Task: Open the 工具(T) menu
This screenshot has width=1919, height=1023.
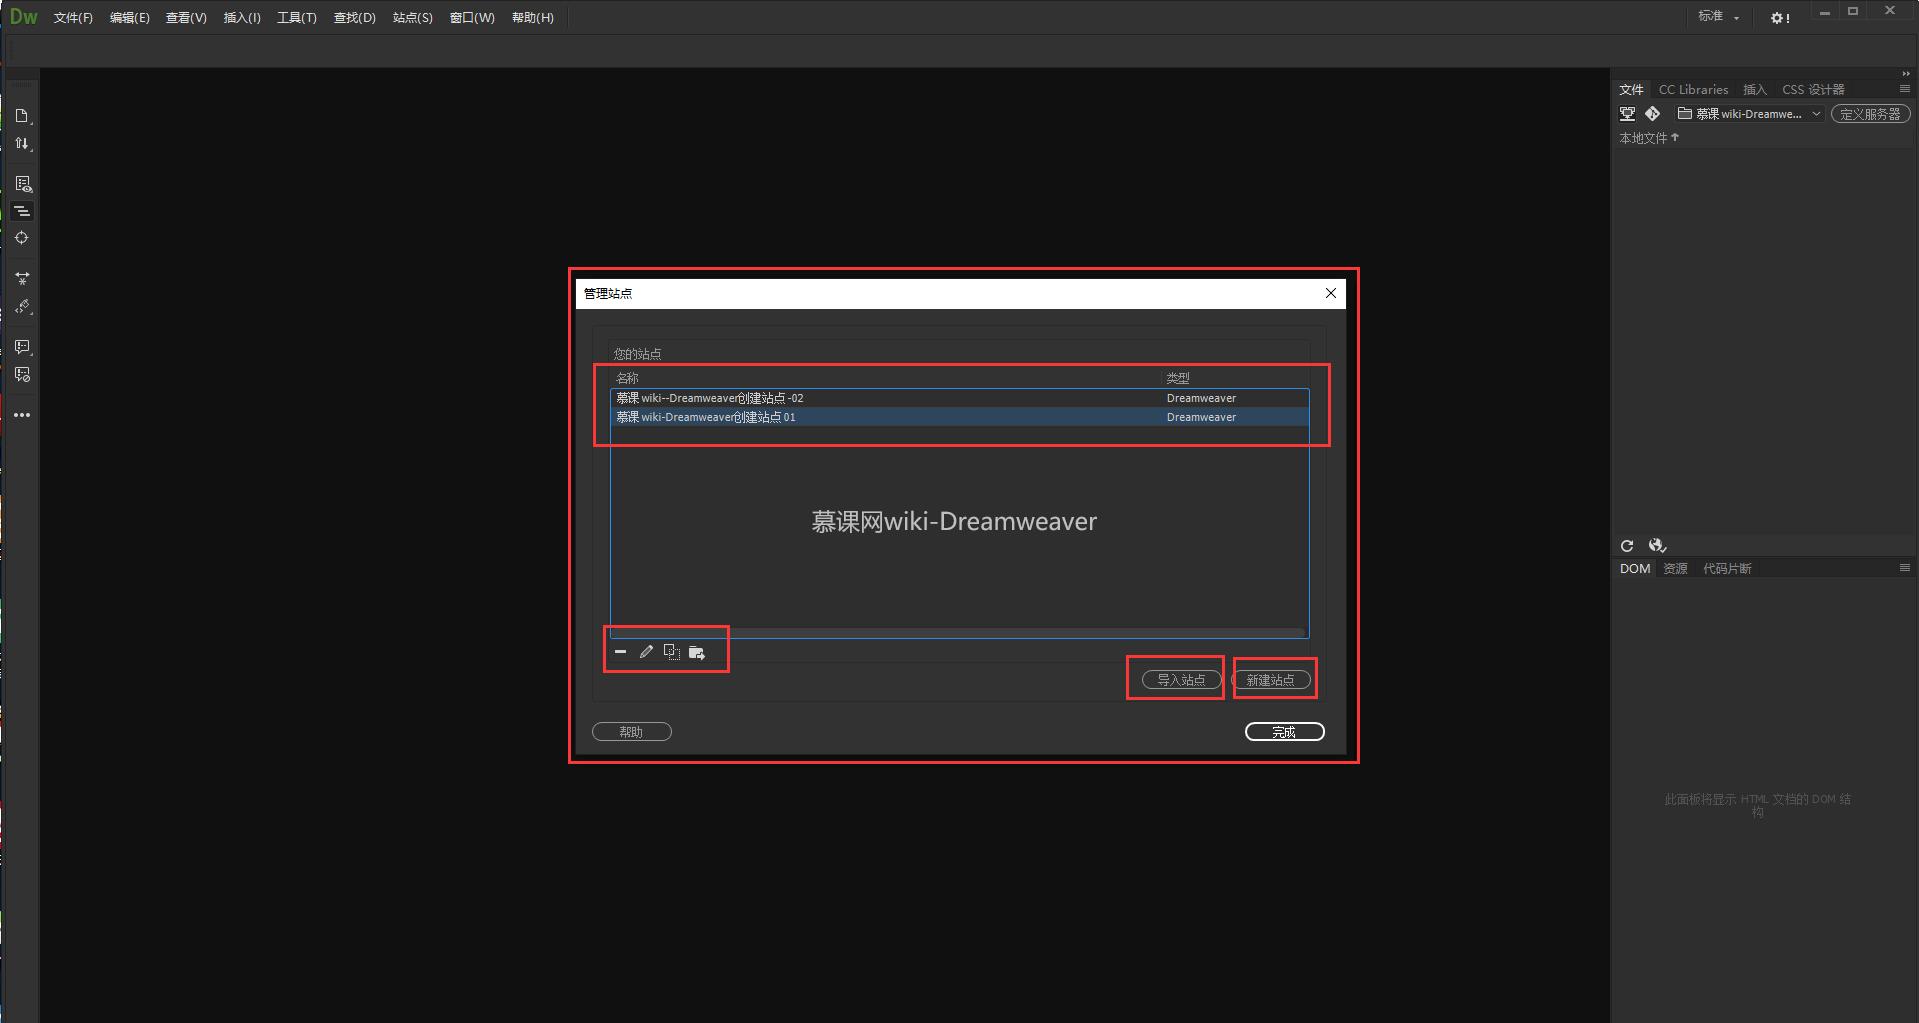Action: 297,18
